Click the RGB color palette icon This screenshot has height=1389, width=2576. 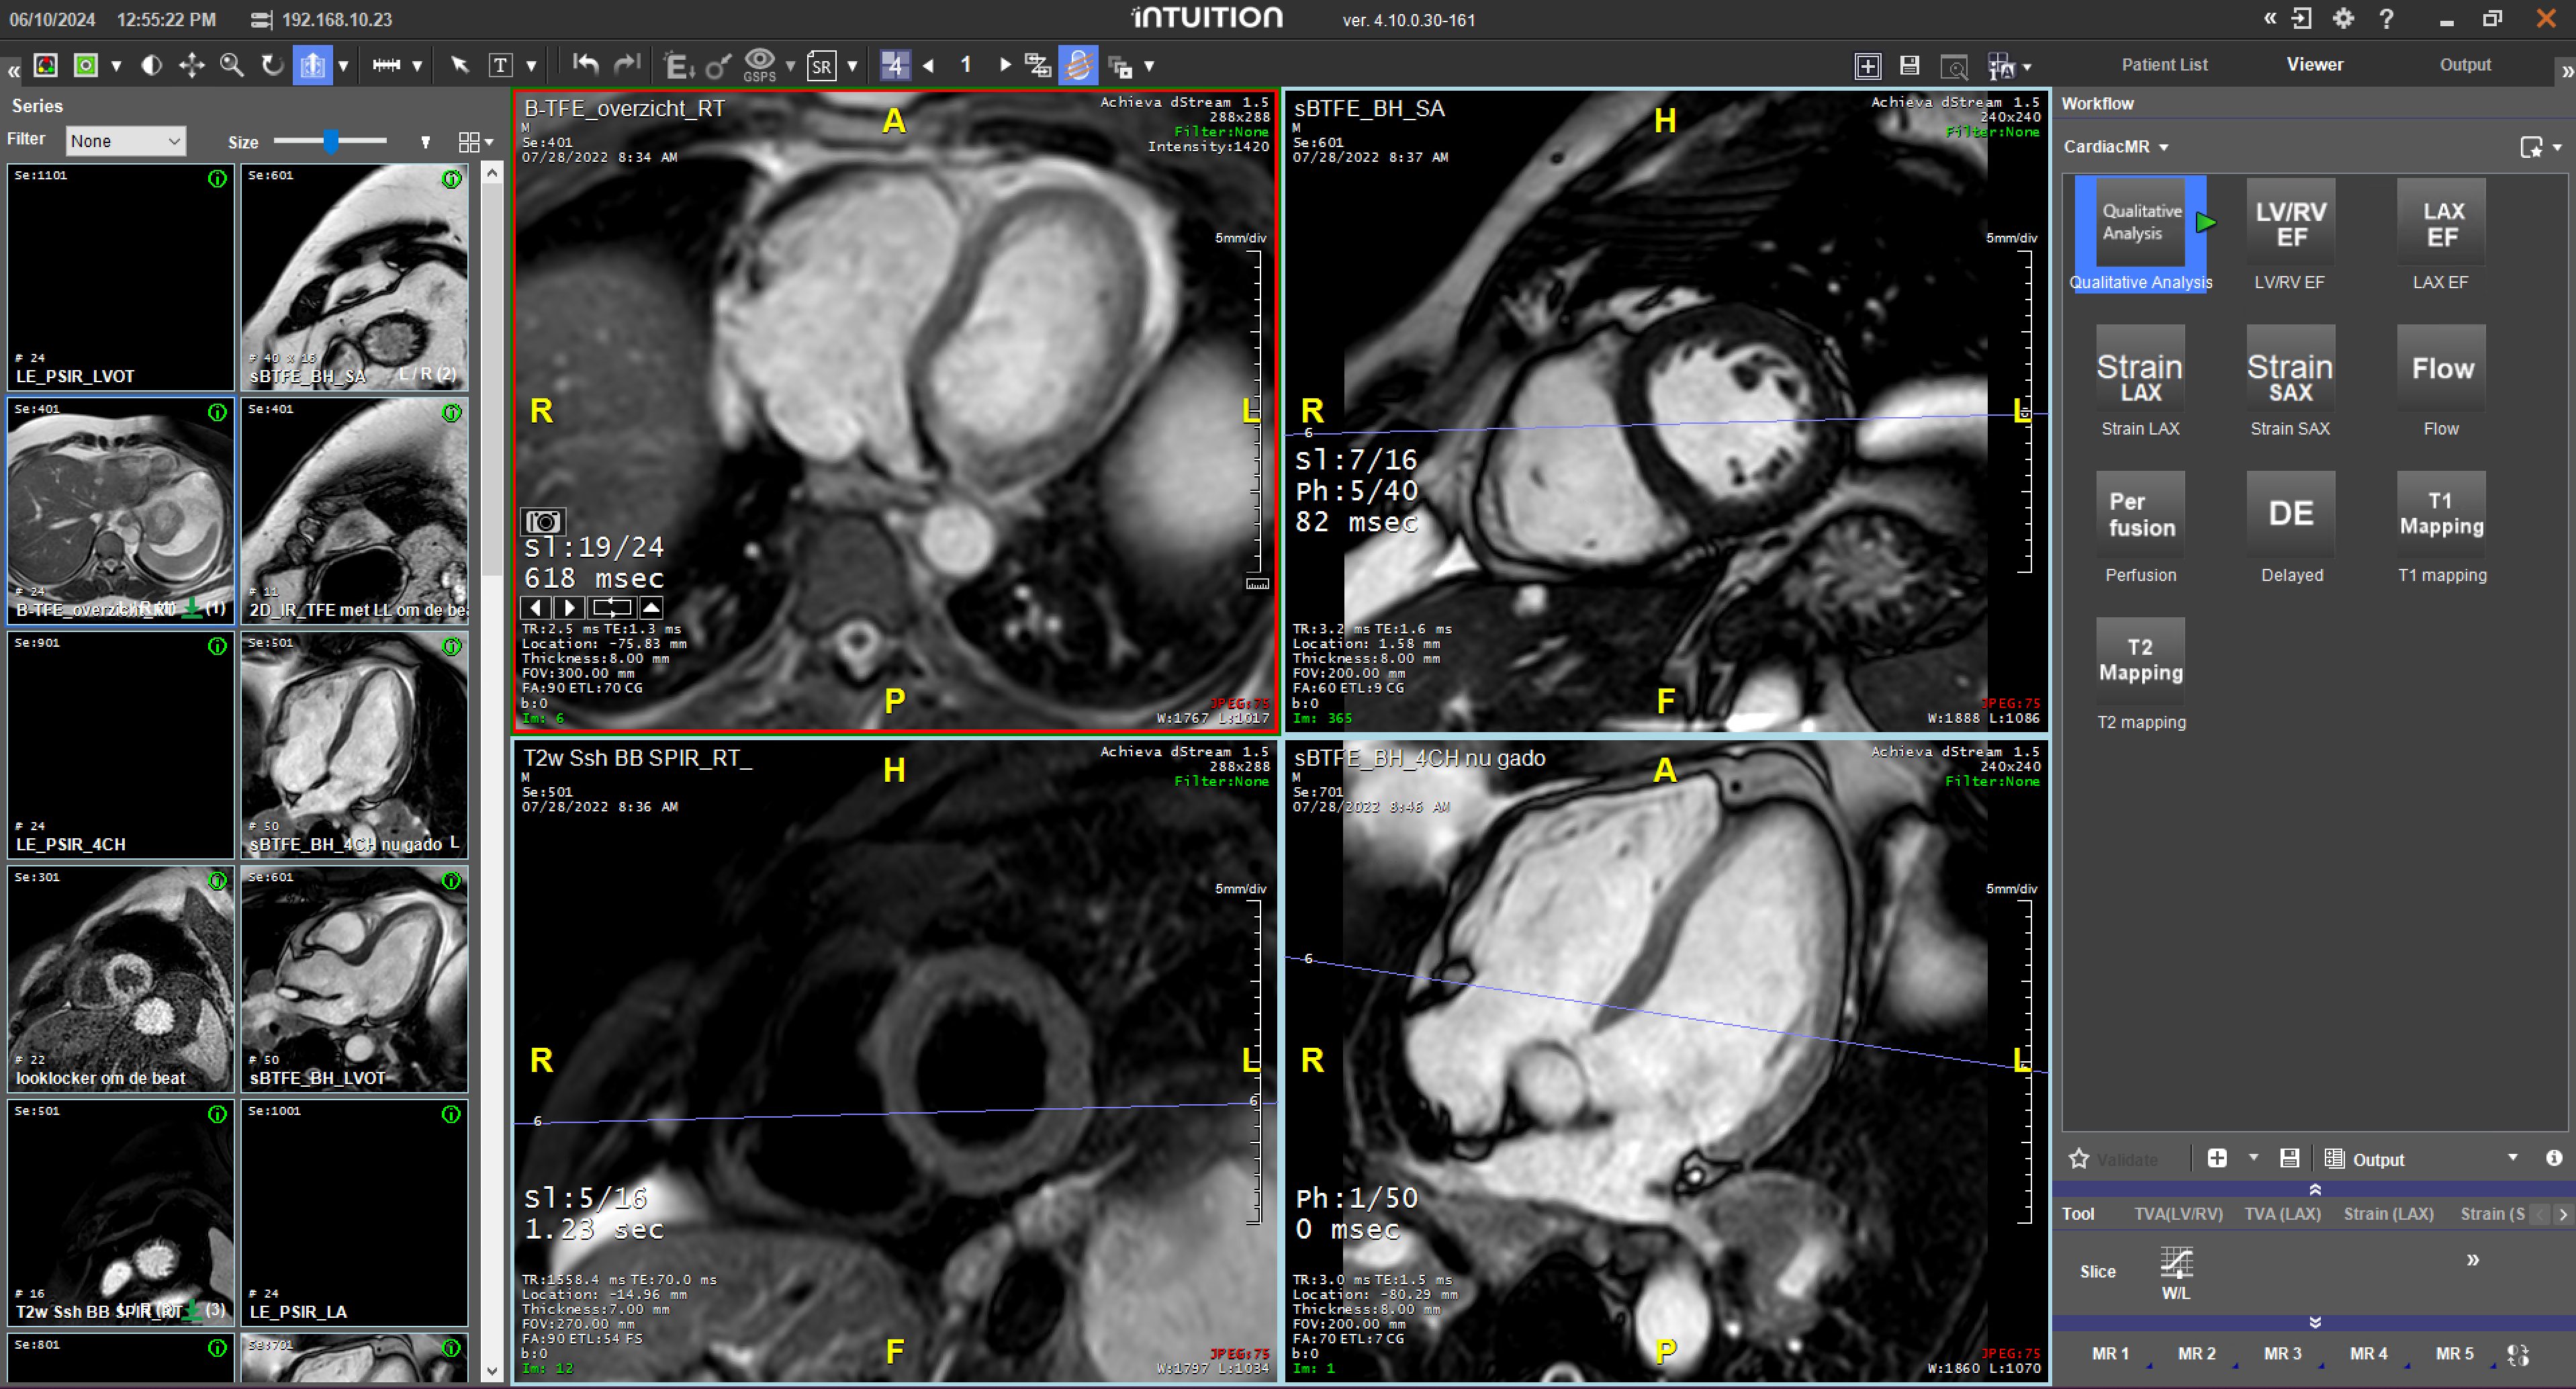[x=46, y=66]
